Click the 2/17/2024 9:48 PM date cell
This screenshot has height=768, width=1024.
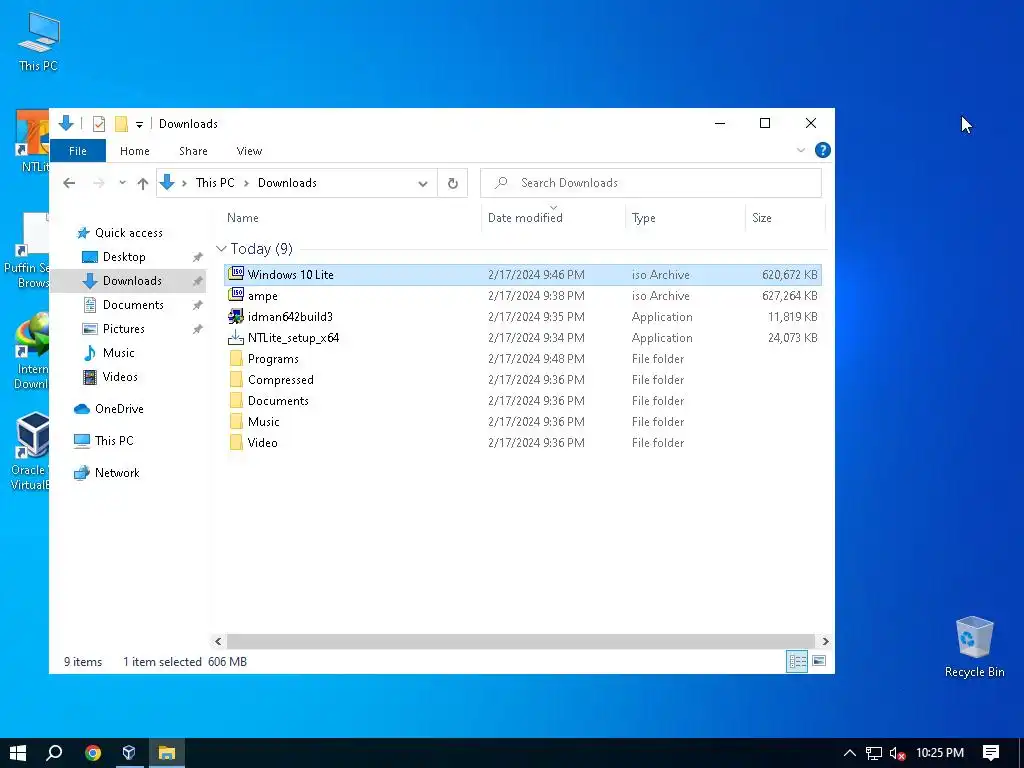click(536, 359)
